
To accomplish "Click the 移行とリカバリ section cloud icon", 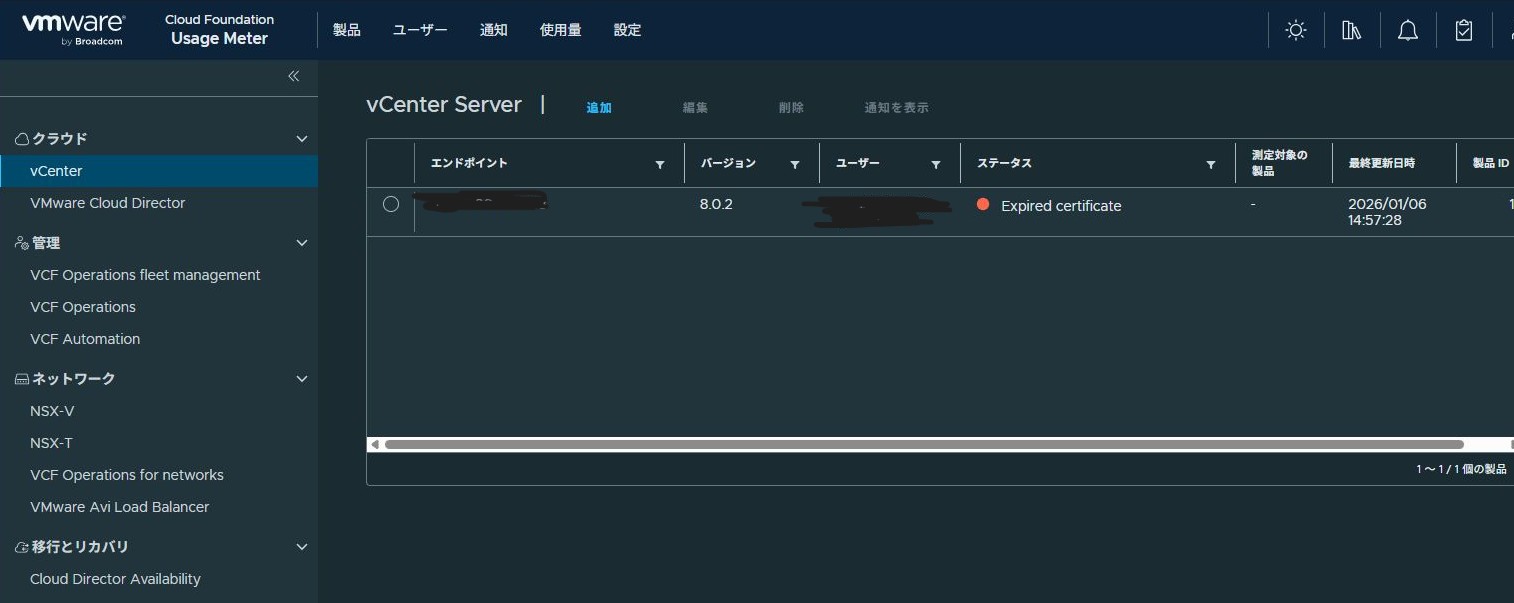I will pos(22,547).
